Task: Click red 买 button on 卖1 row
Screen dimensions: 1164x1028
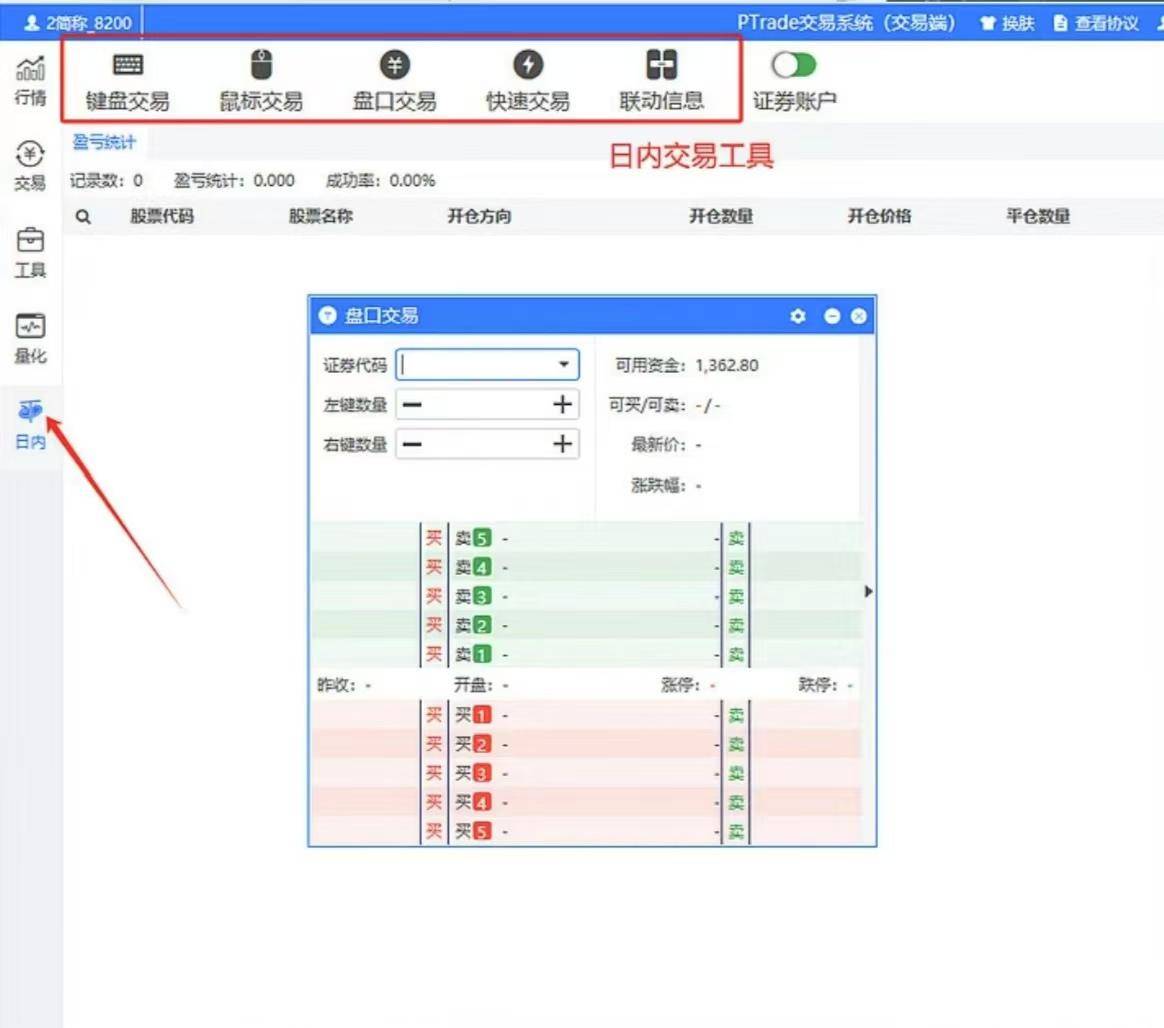Action: coord(434,654)
